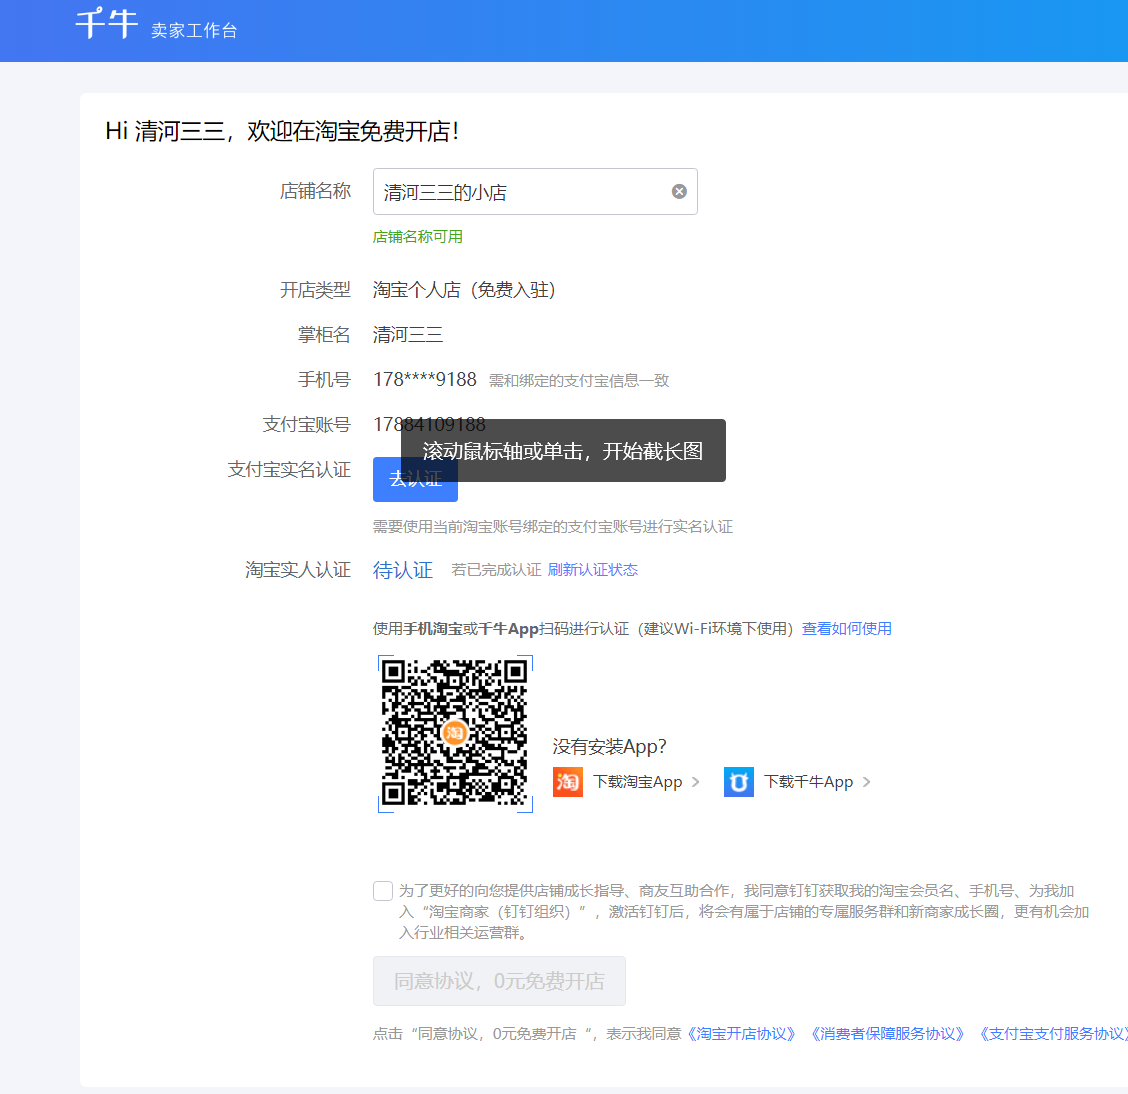Click 需和绑定的支付宝信息一致 hint
The image size is (1128, 1094).
point(579,380)
